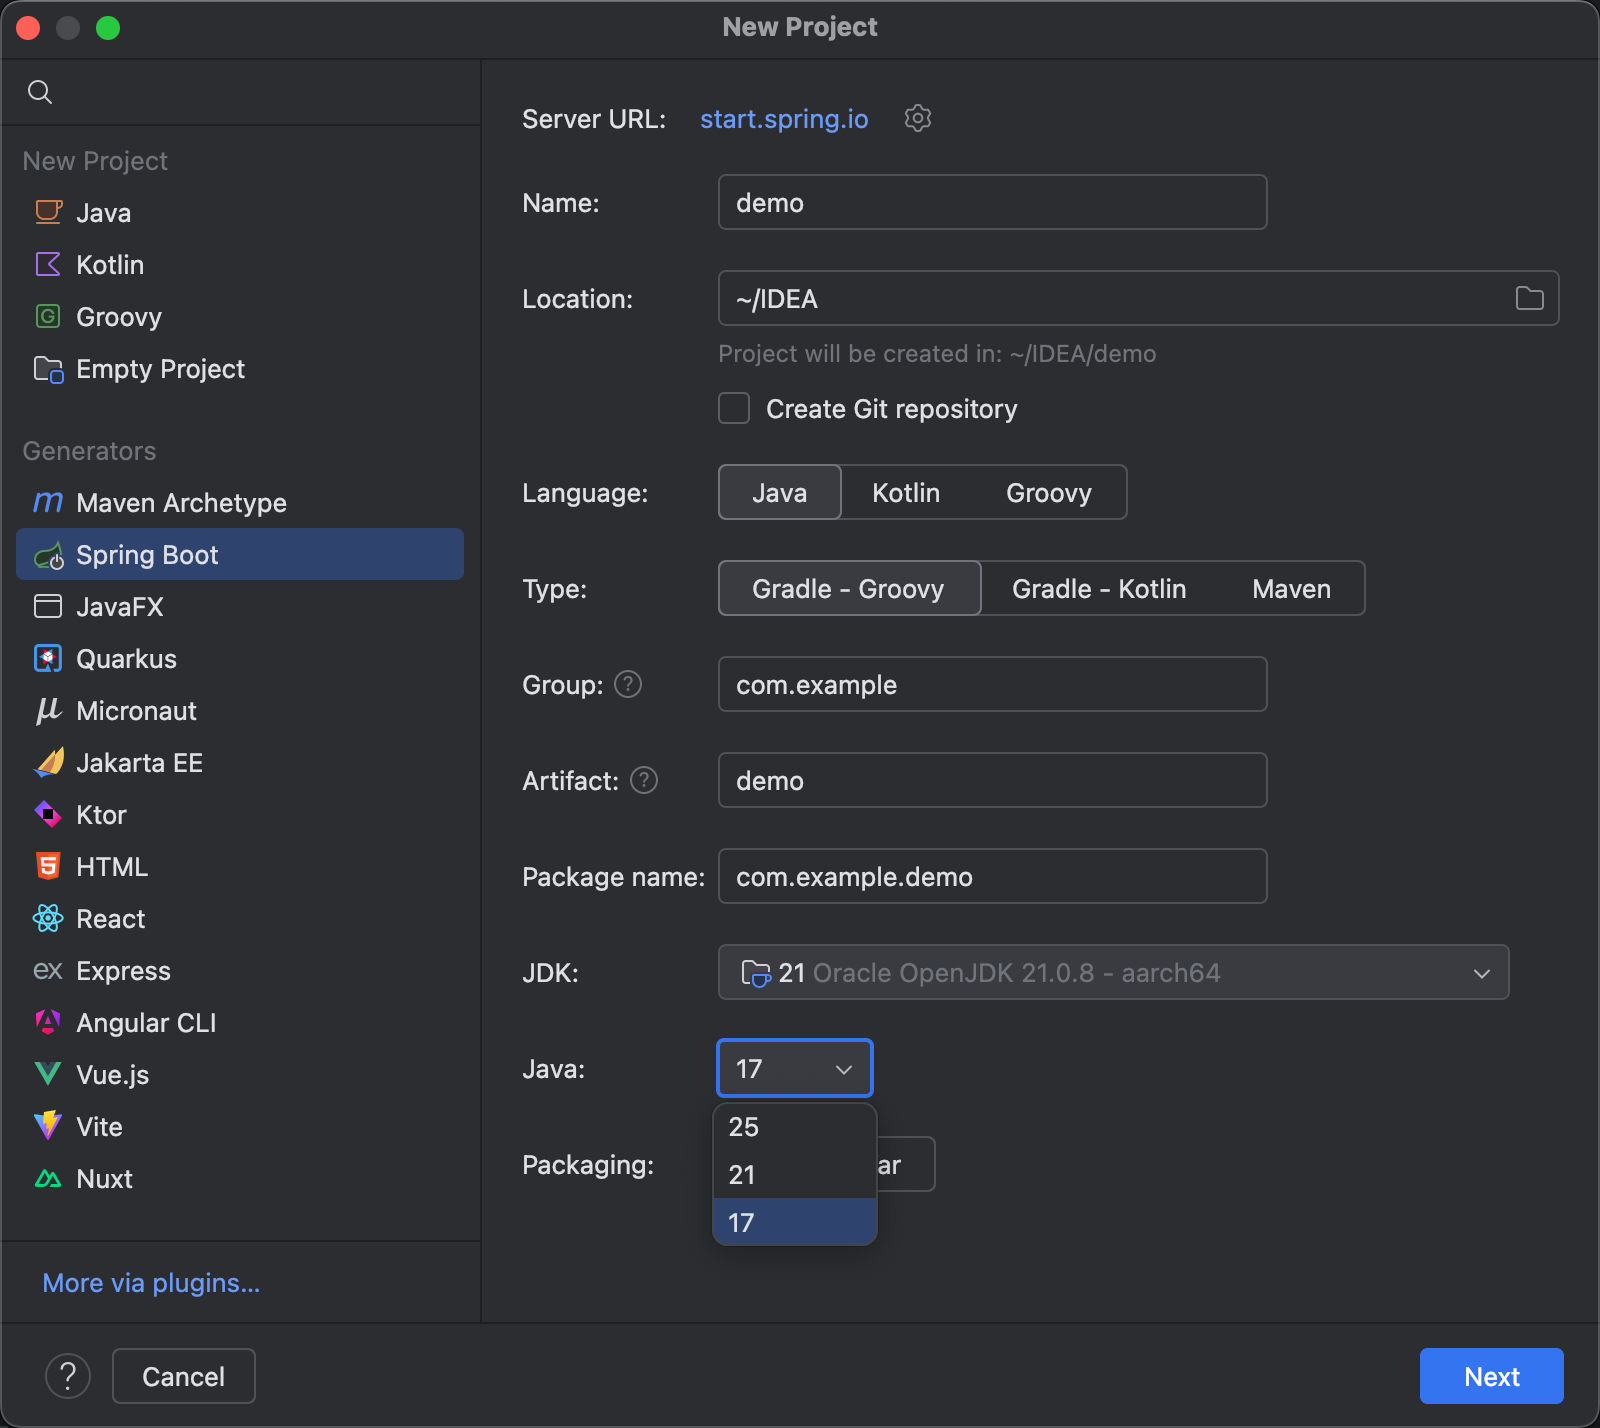This screenshot has width=1600, height=1428.
Task: Click the Artifact input field
Action: [x=993, y=780]
